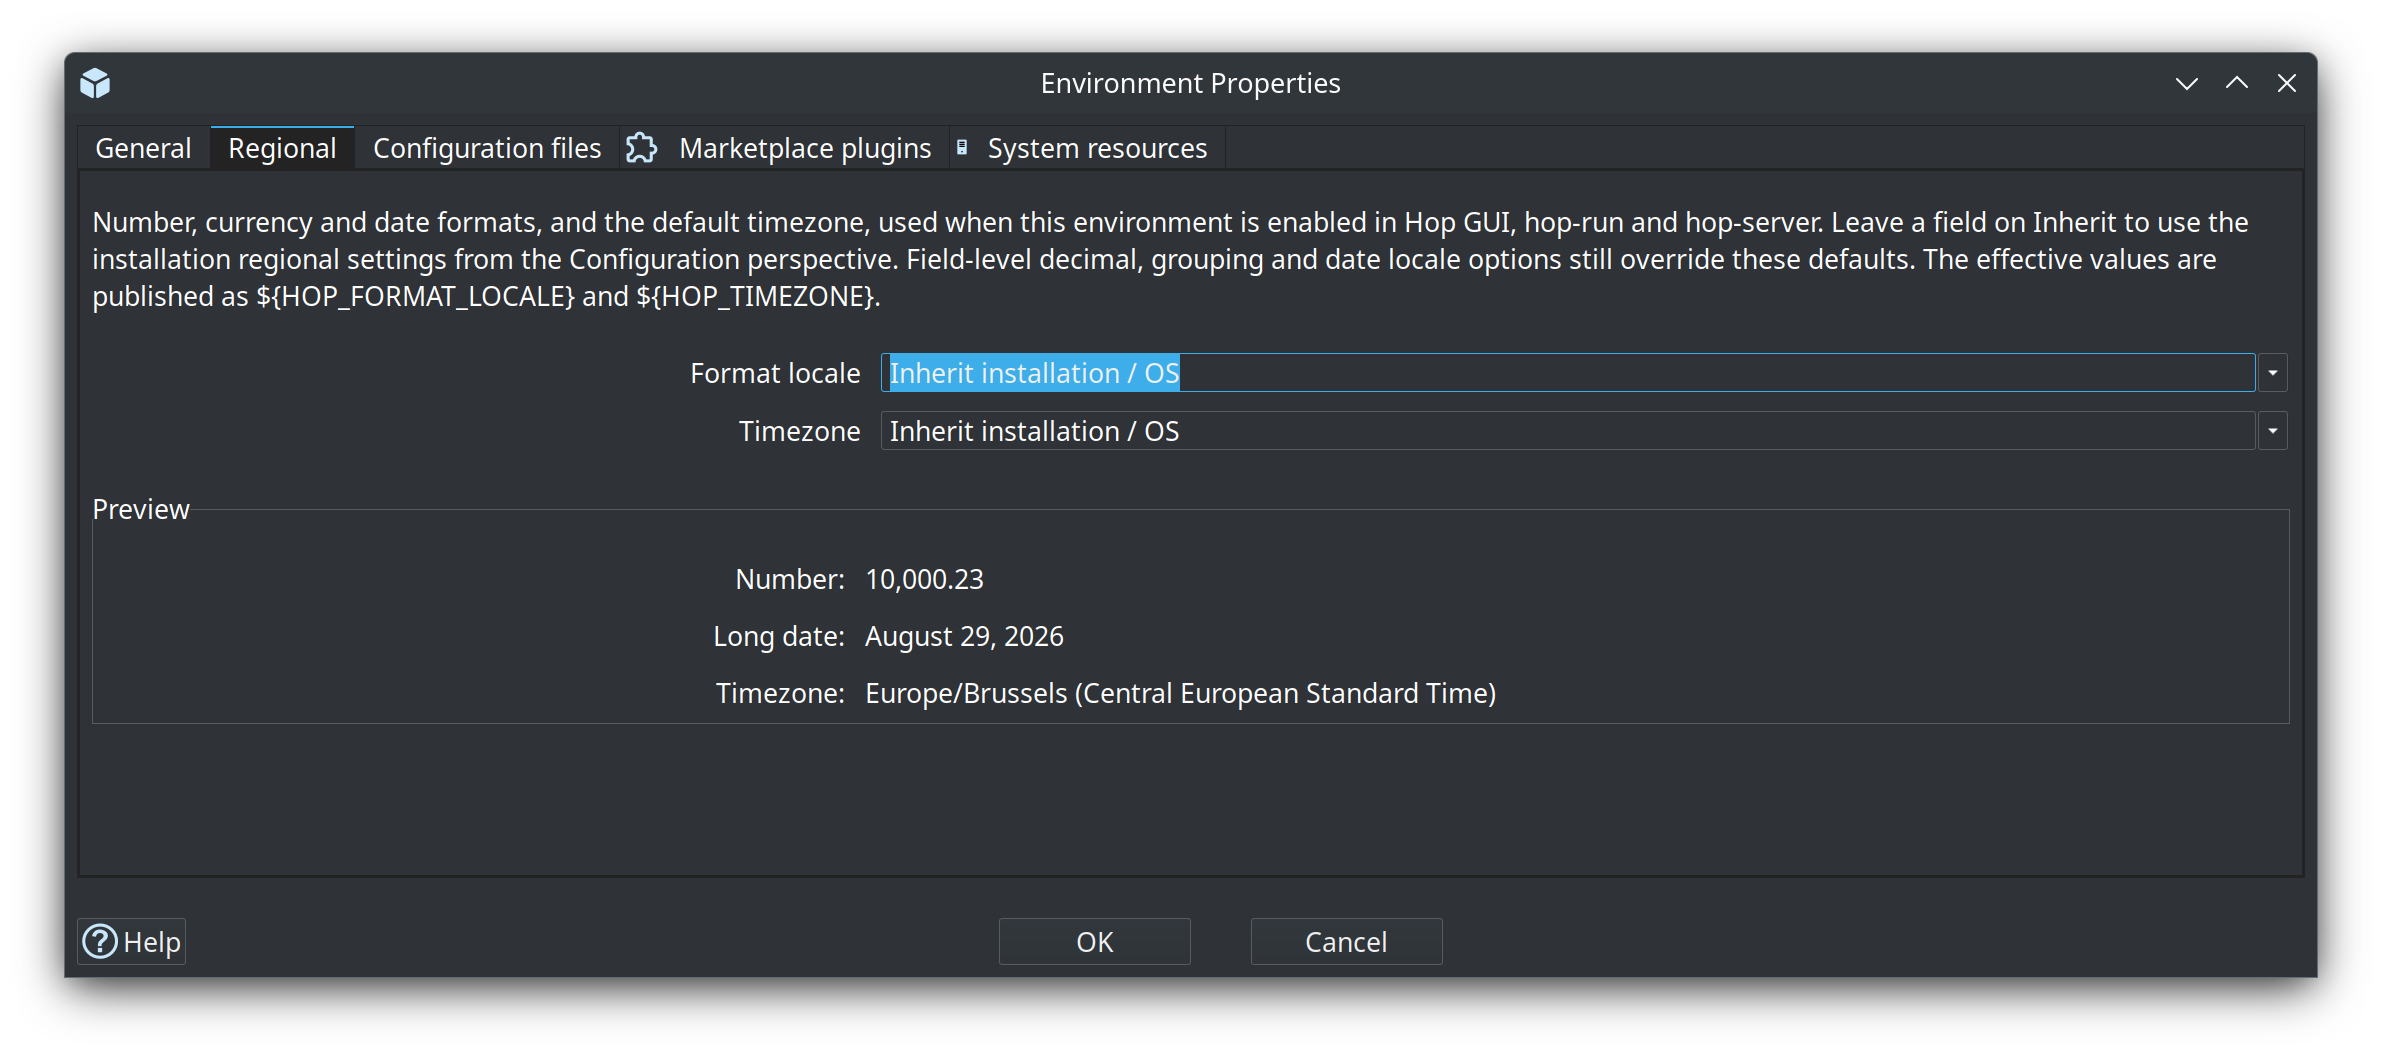Select the Regional tab
Screen dimensions: 2382x1054
(282, 148)
